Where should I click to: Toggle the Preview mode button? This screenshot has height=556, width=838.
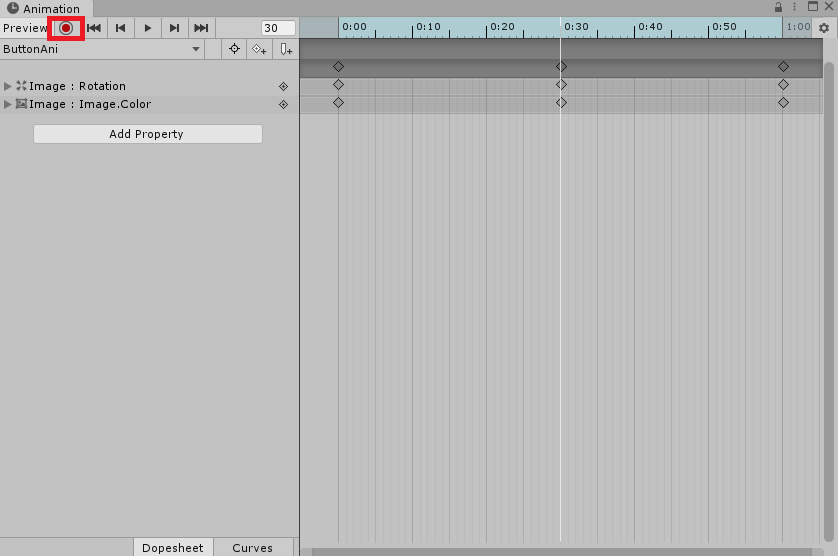click(25, 28)
